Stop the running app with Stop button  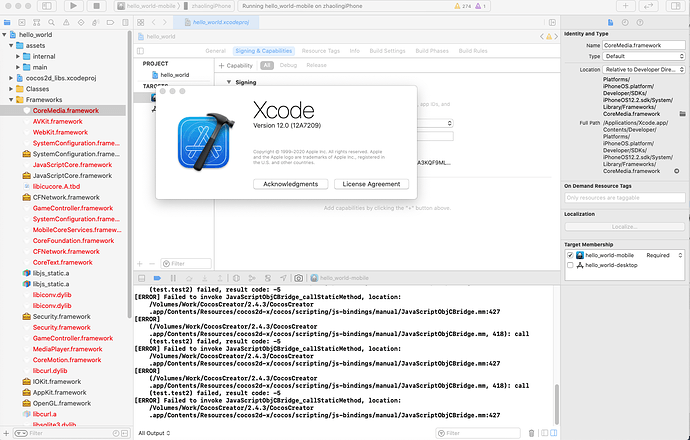(96, 6)
